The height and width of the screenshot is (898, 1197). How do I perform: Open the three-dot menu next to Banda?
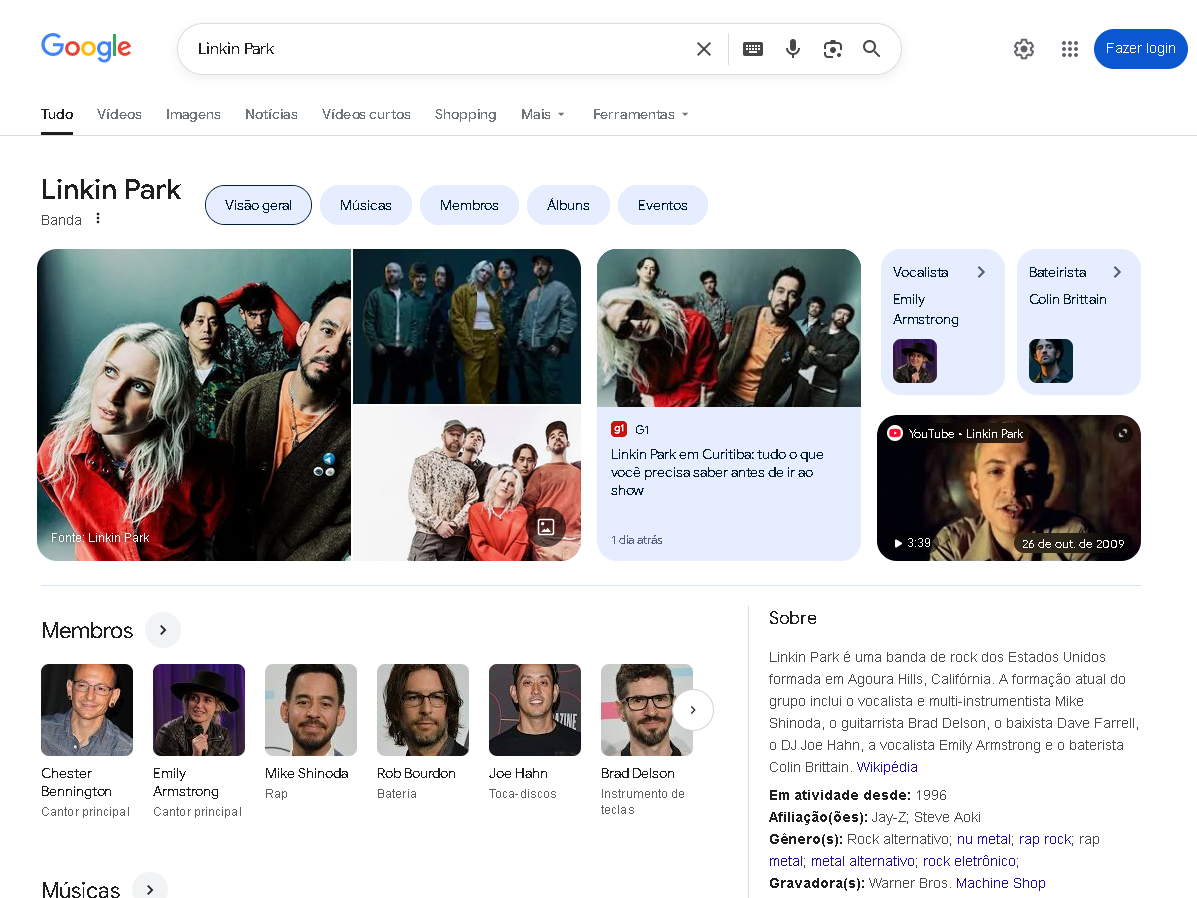point(98,218)
